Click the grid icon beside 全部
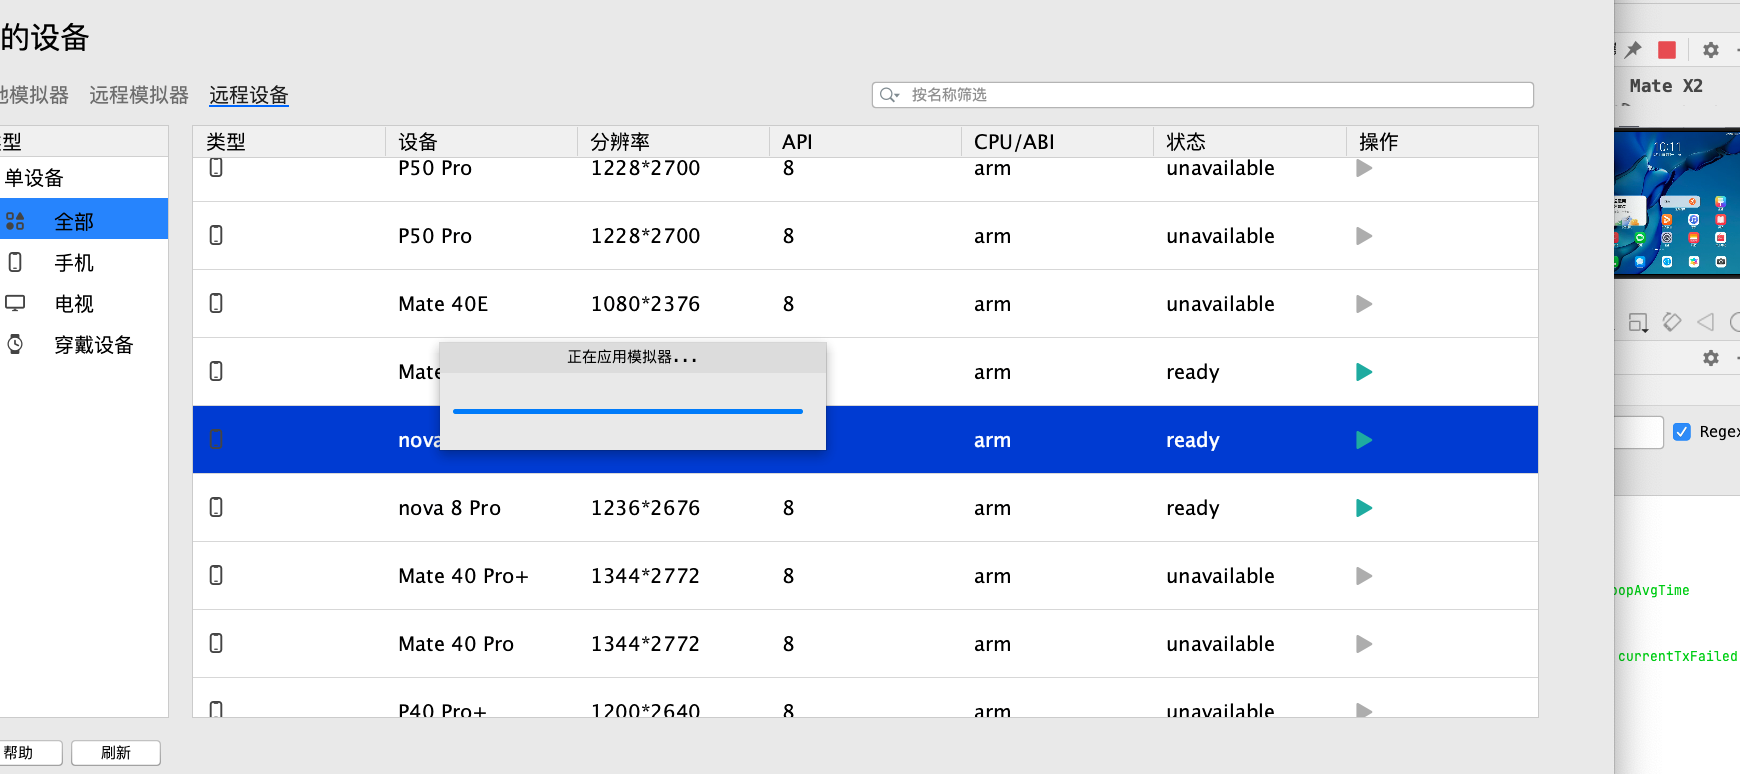This screenshot has height=774, width=1740. tap(15, 221)
